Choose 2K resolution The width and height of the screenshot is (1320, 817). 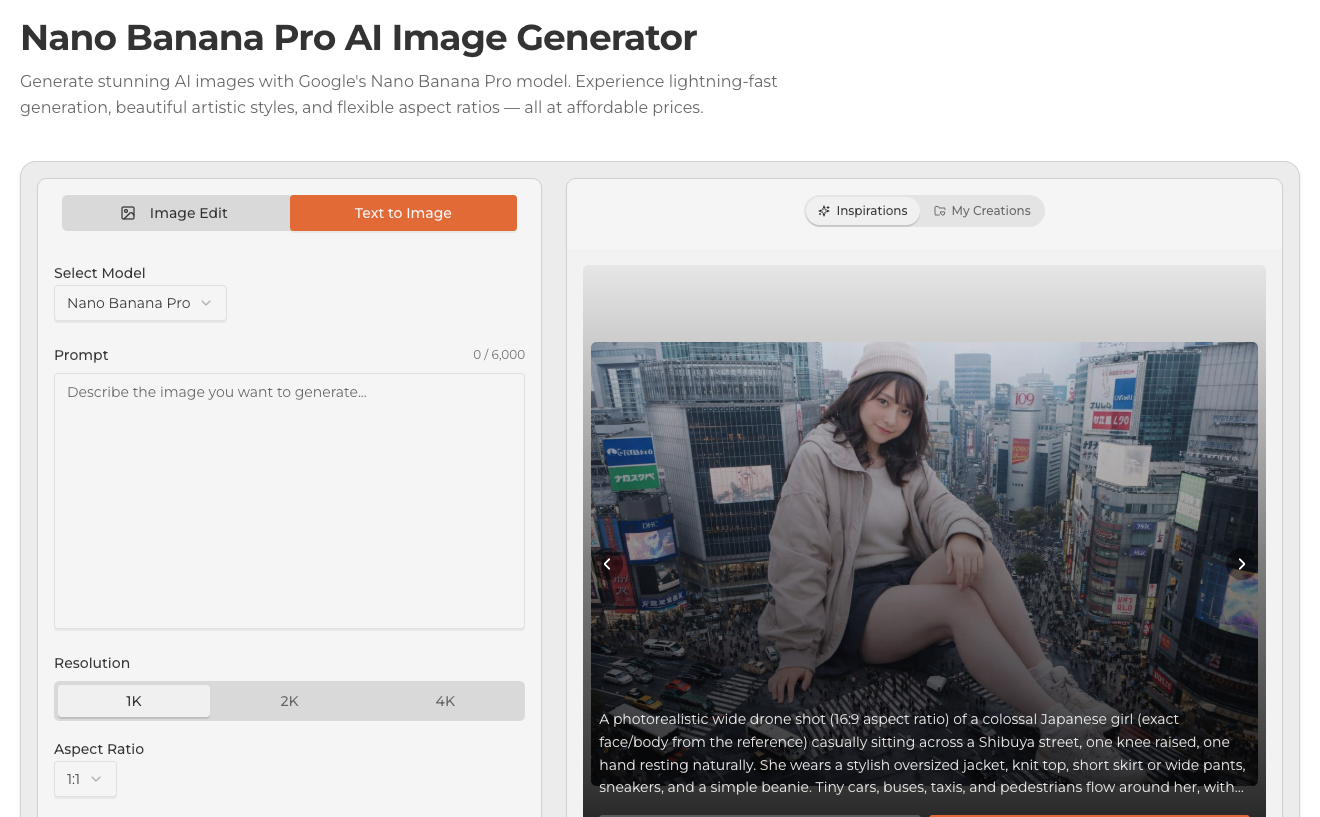(289, 701)
